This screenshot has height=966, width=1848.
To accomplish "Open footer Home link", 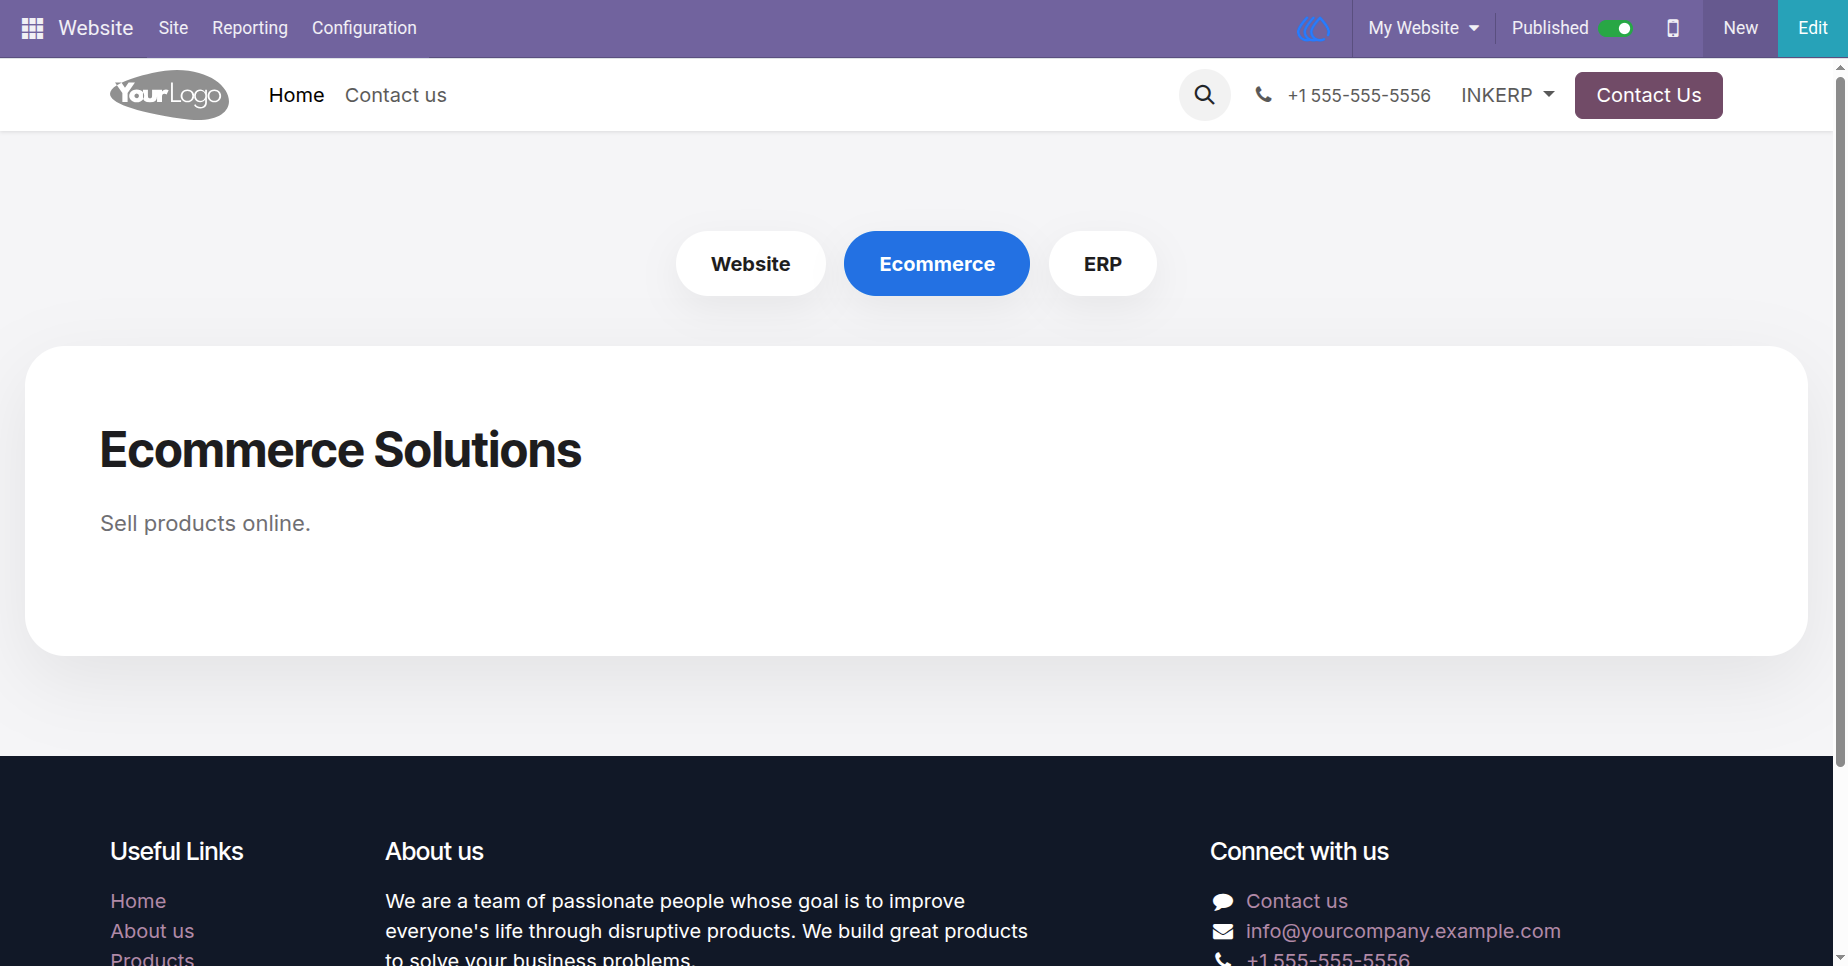I will pyautogui.click(x=138, y=901).
